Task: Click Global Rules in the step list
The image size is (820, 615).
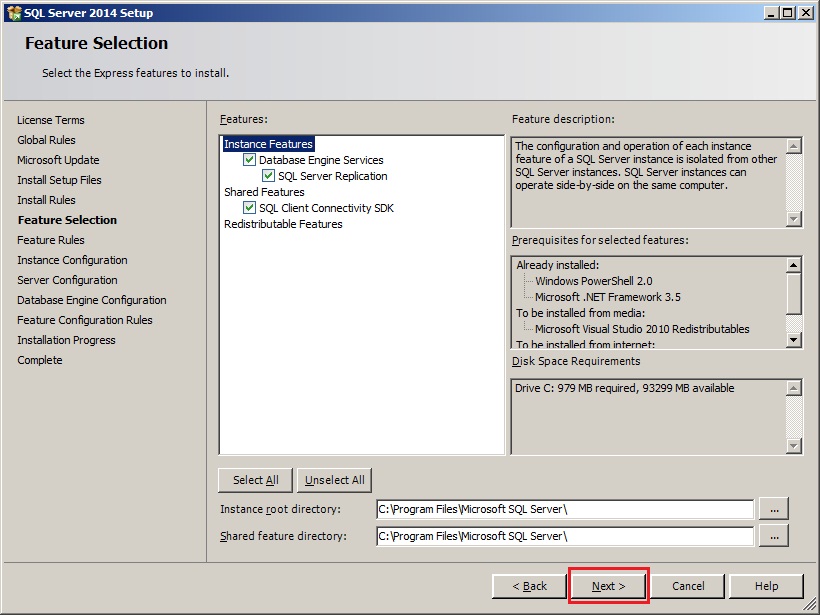Action: [x=46, y=140]
